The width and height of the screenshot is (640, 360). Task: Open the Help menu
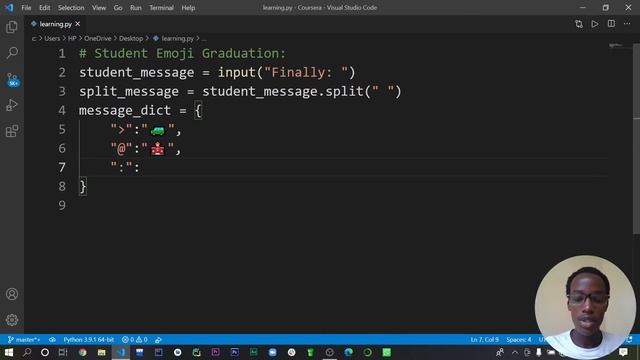(188, 8)
